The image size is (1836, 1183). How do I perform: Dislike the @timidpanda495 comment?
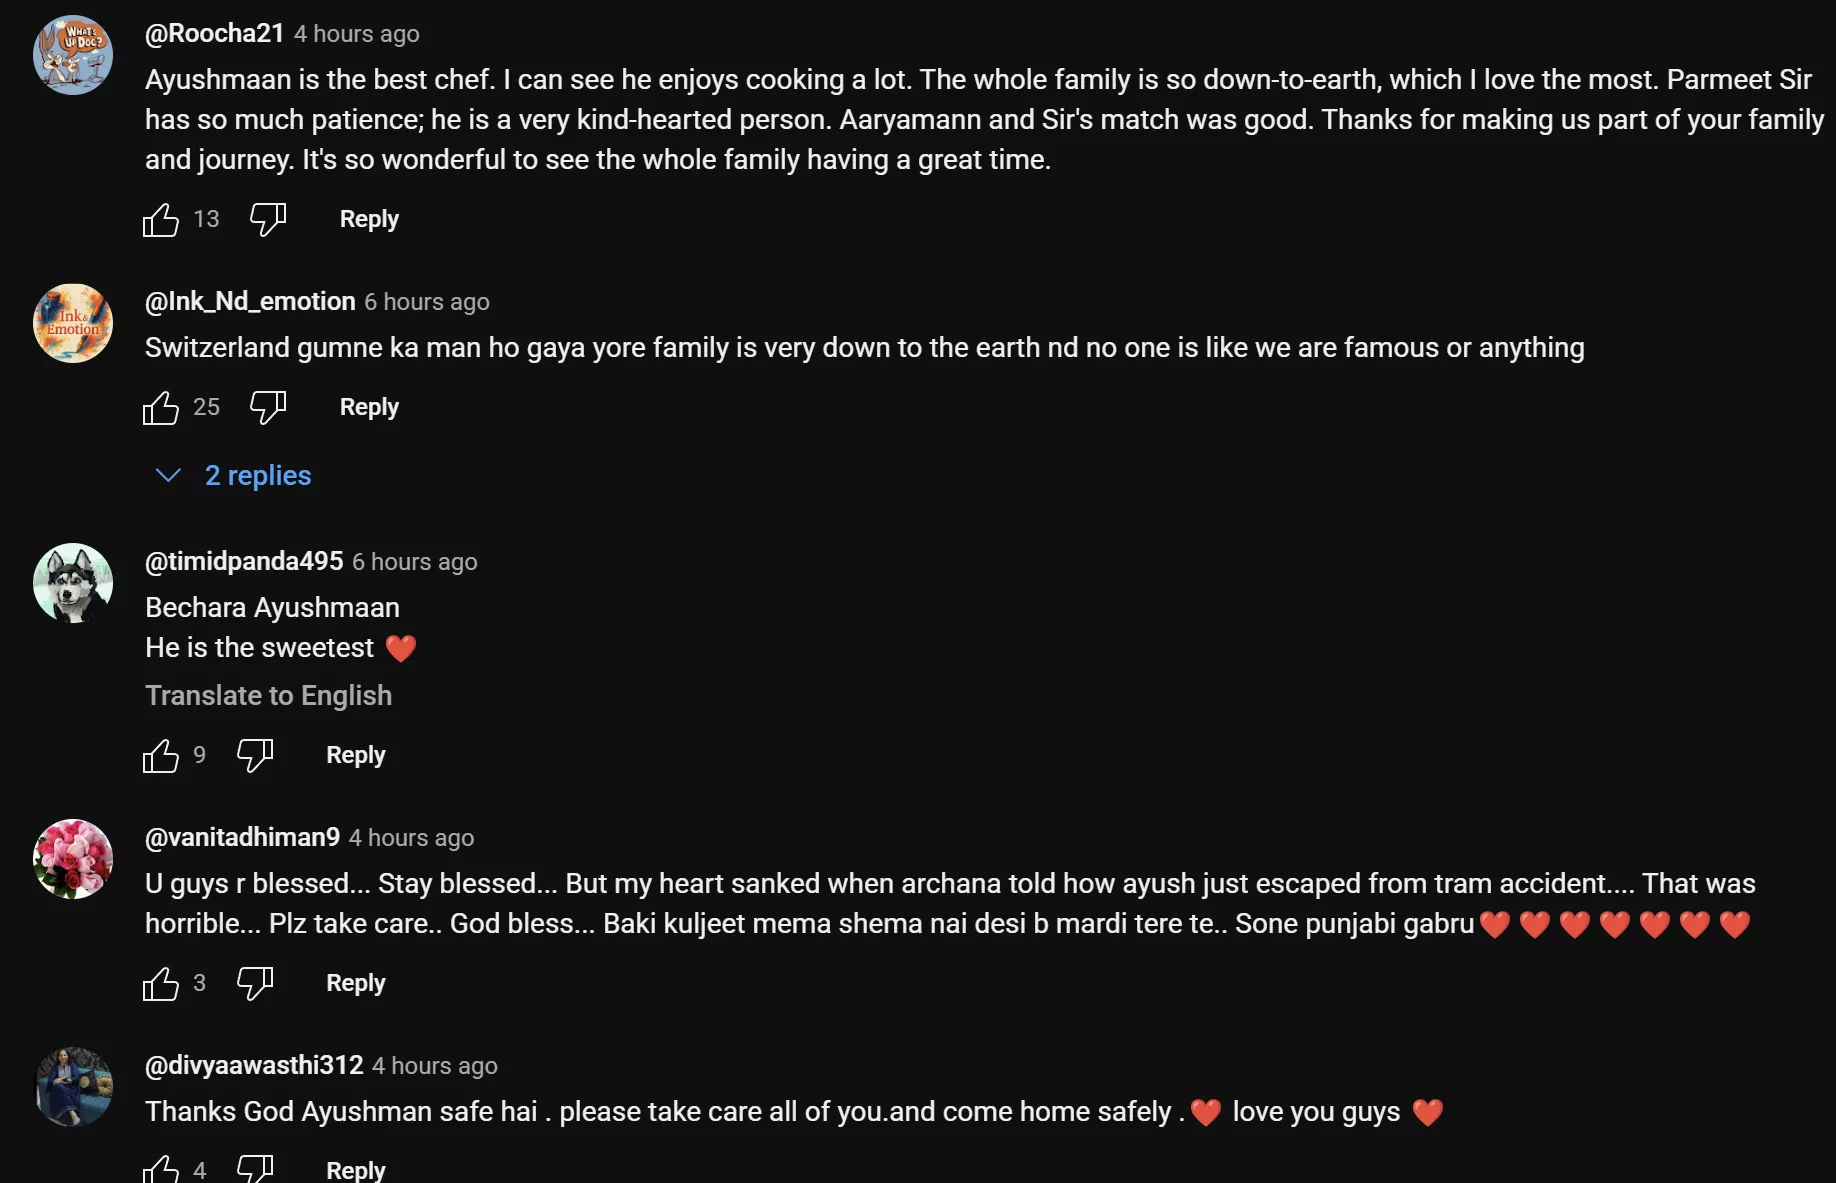(x=254, y=755)
